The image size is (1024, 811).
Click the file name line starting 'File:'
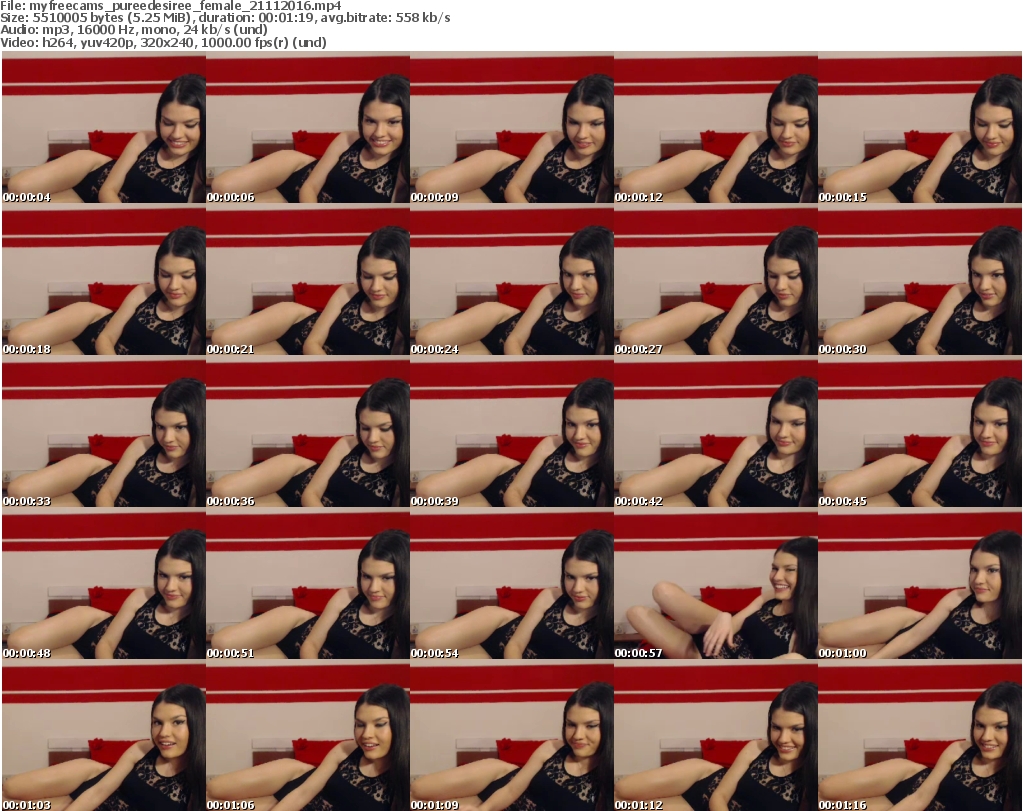click(x=170, y=6)
